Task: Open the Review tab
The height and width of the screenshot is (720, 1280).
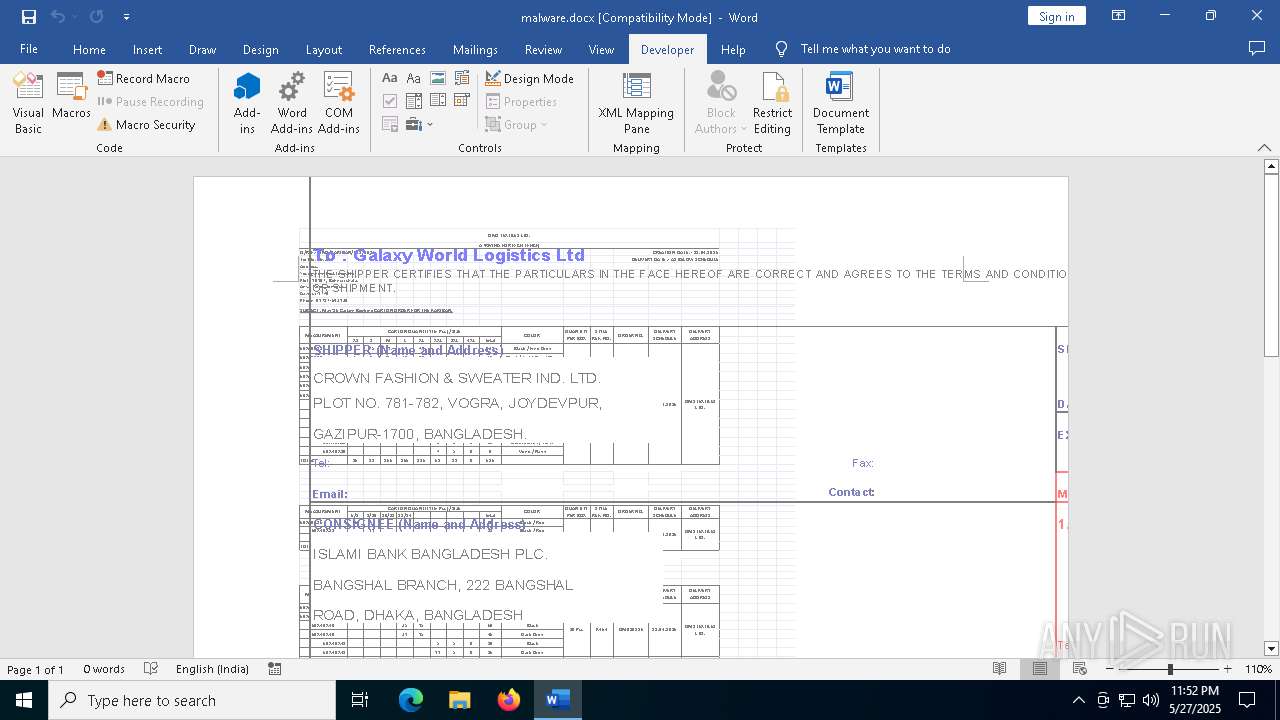Action: [x=543, y=49]
